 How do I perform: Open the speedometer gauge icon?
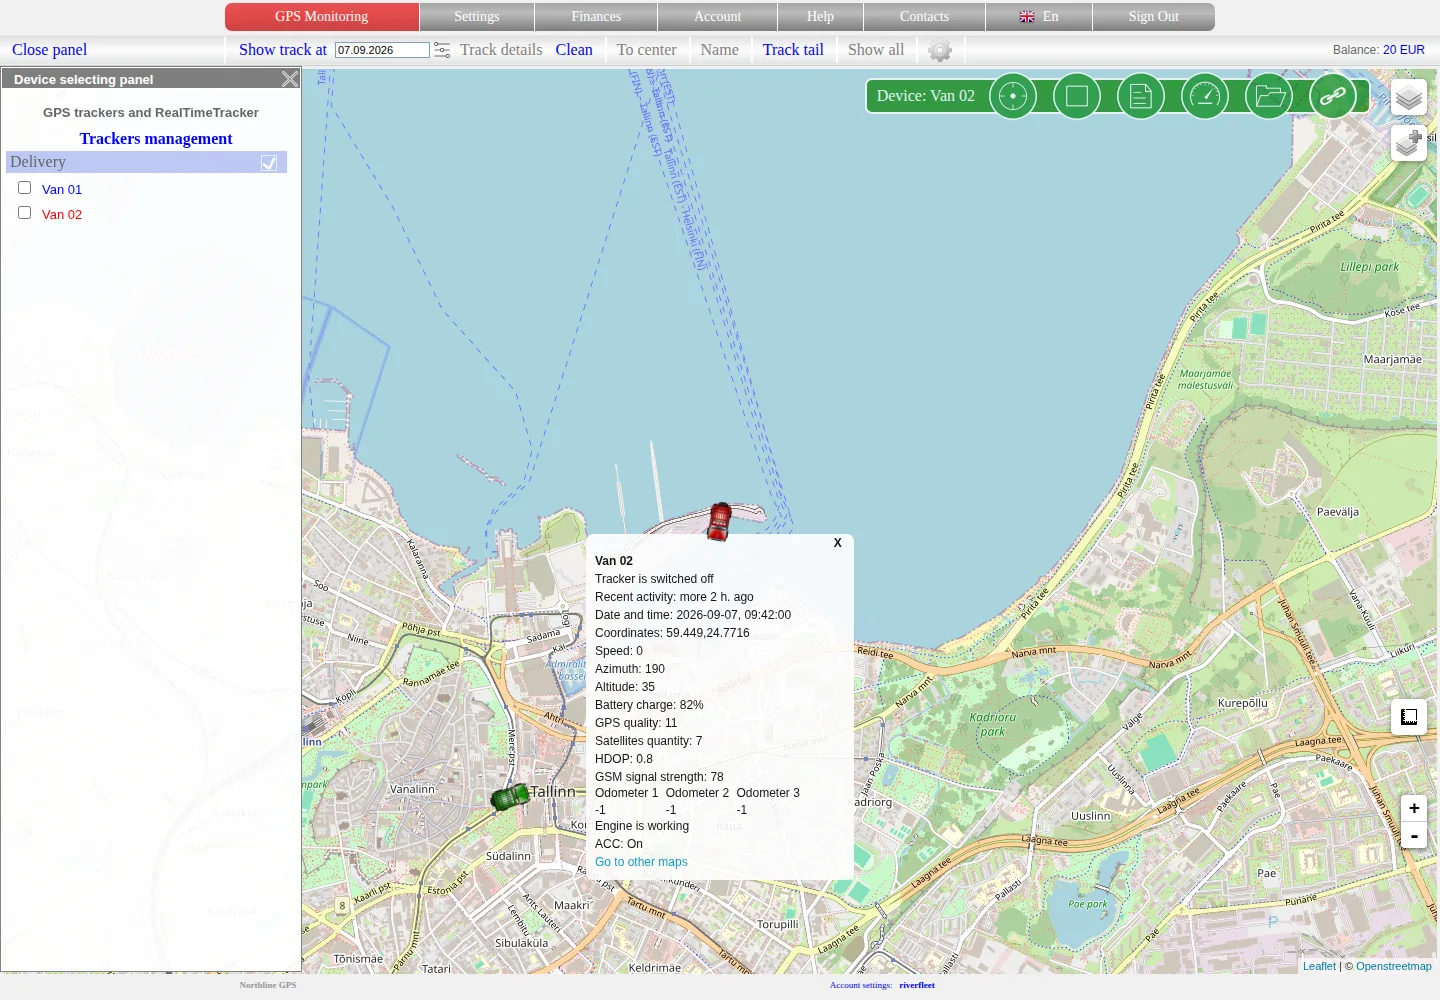(1205, 96)
